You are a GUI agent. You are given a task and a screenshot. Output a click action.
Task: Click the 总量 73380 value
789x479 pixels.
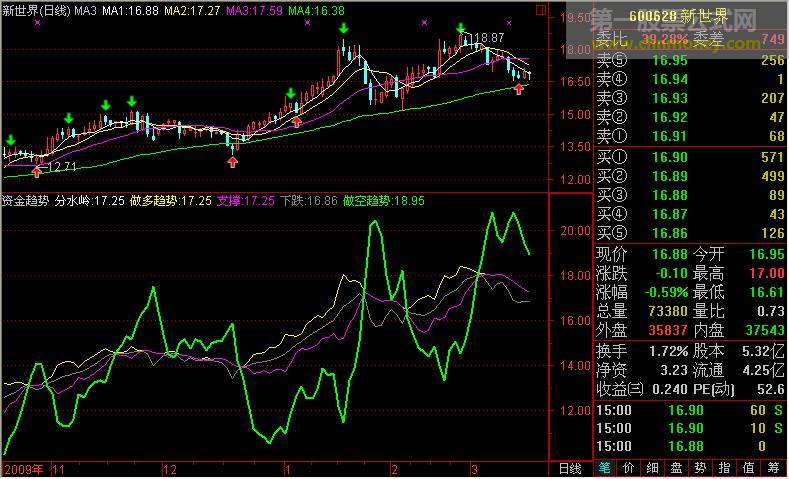[668, 311]
